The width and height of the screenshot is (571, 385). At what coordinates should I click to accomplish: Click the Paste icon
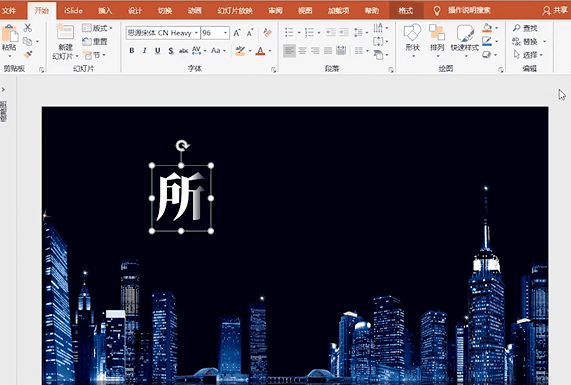[x=9, y=34]
